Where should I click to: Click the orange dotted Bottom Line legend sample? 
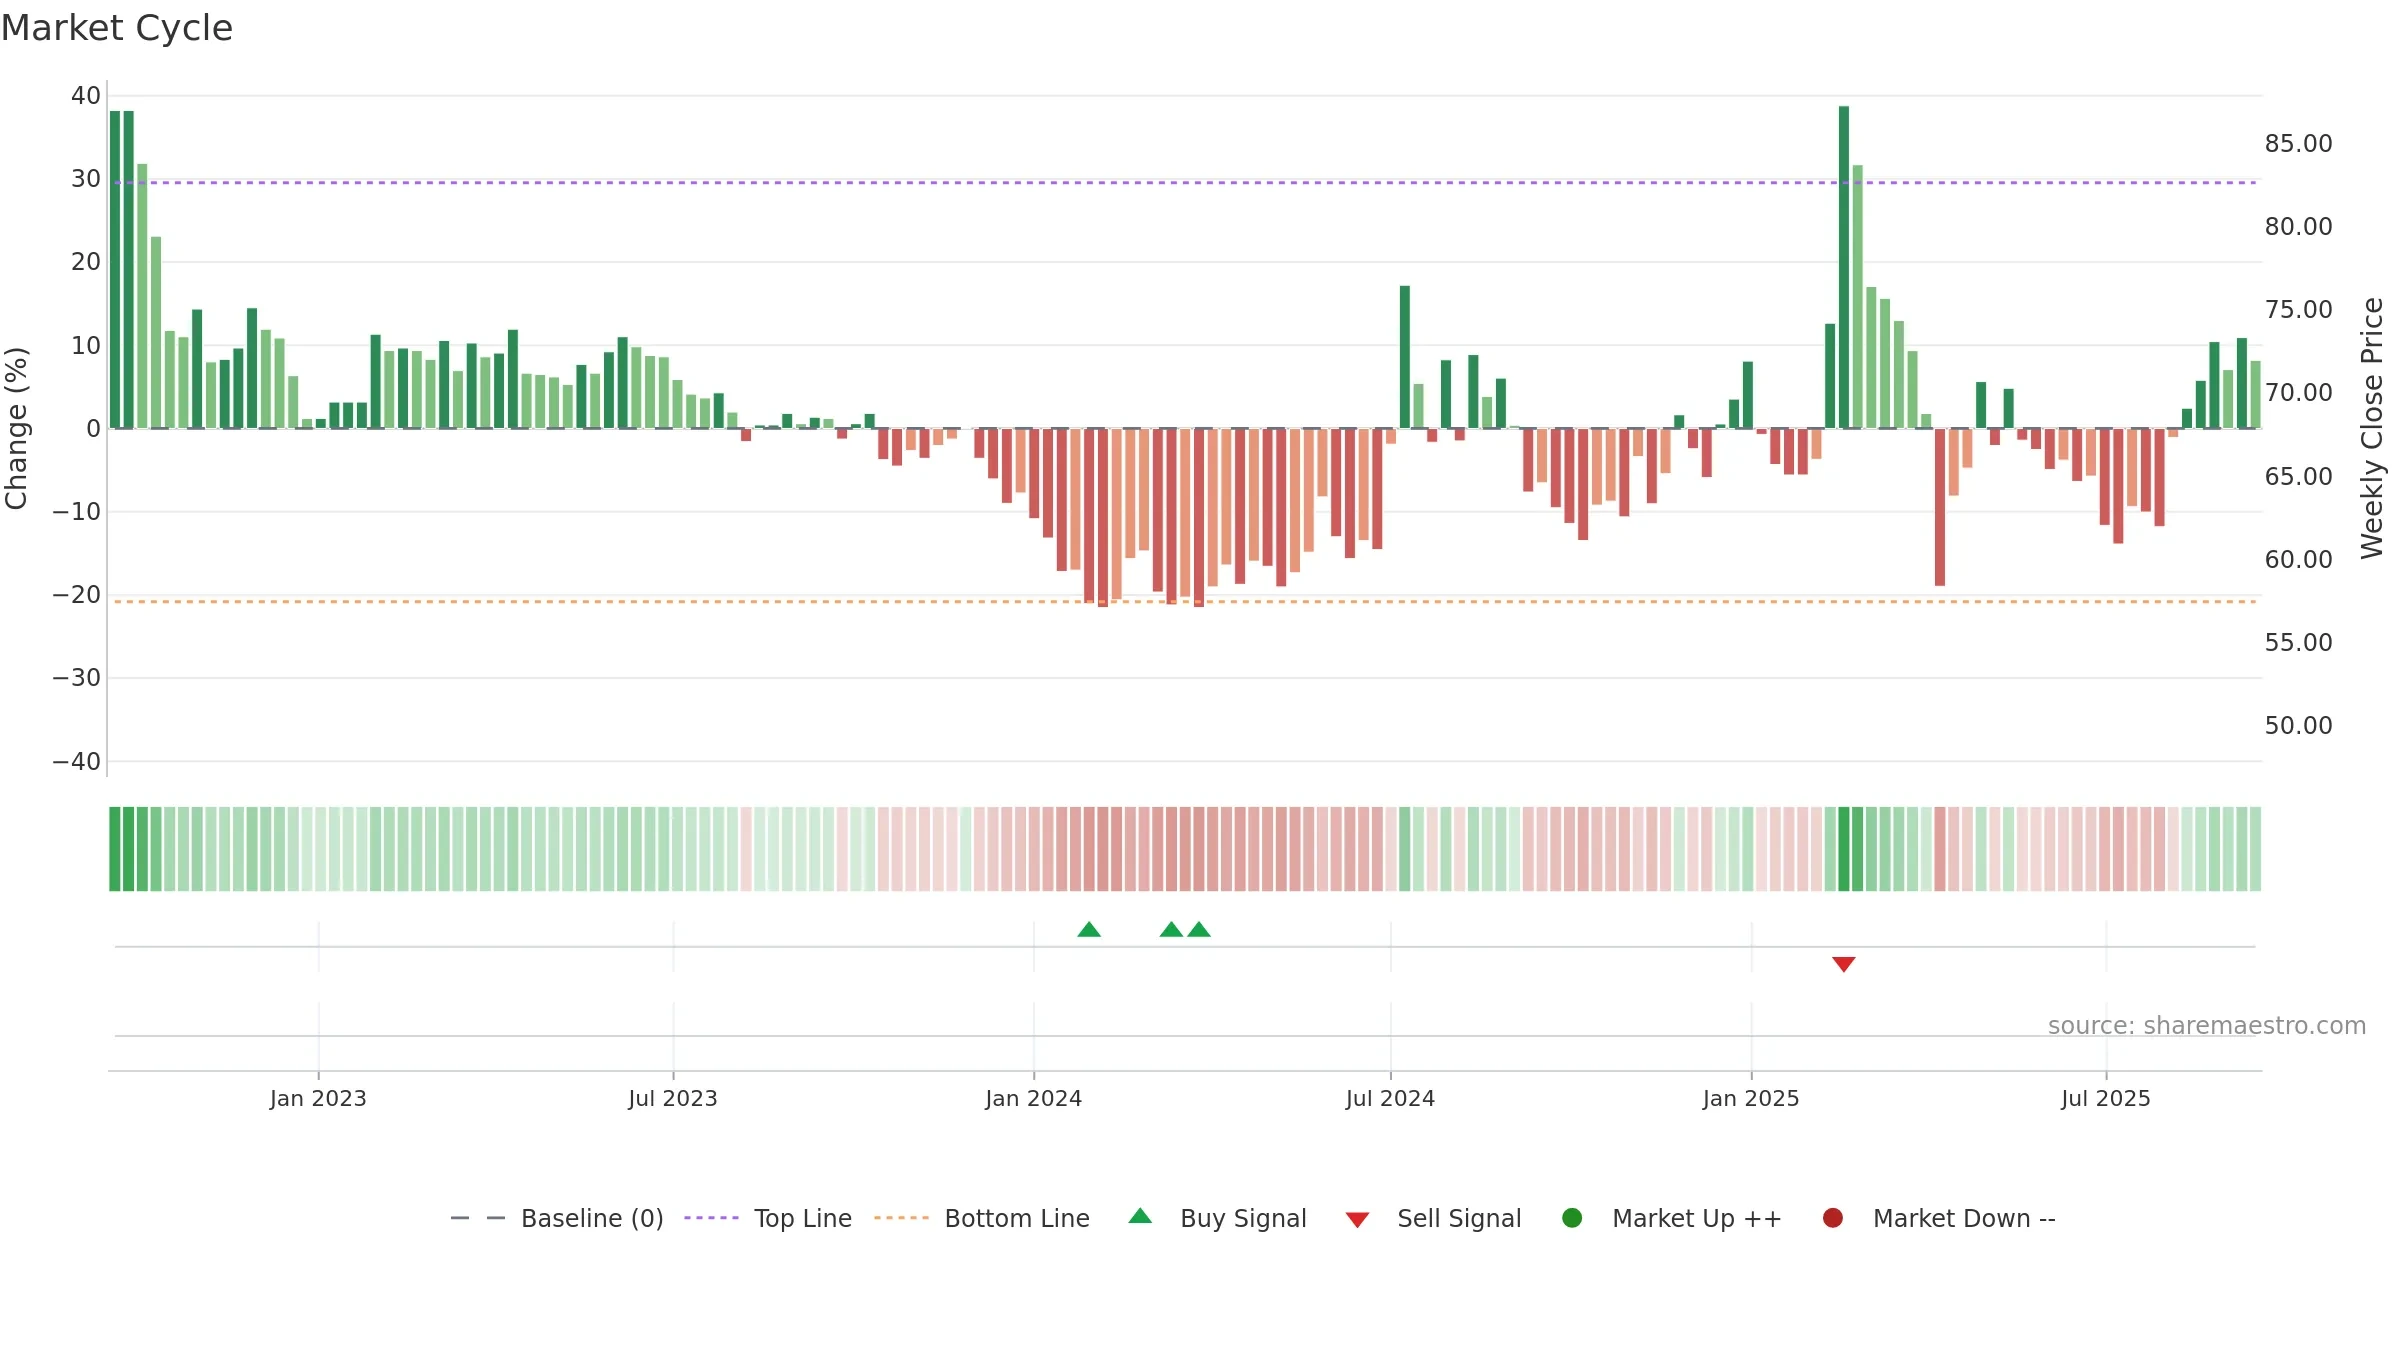(901, 1218)
